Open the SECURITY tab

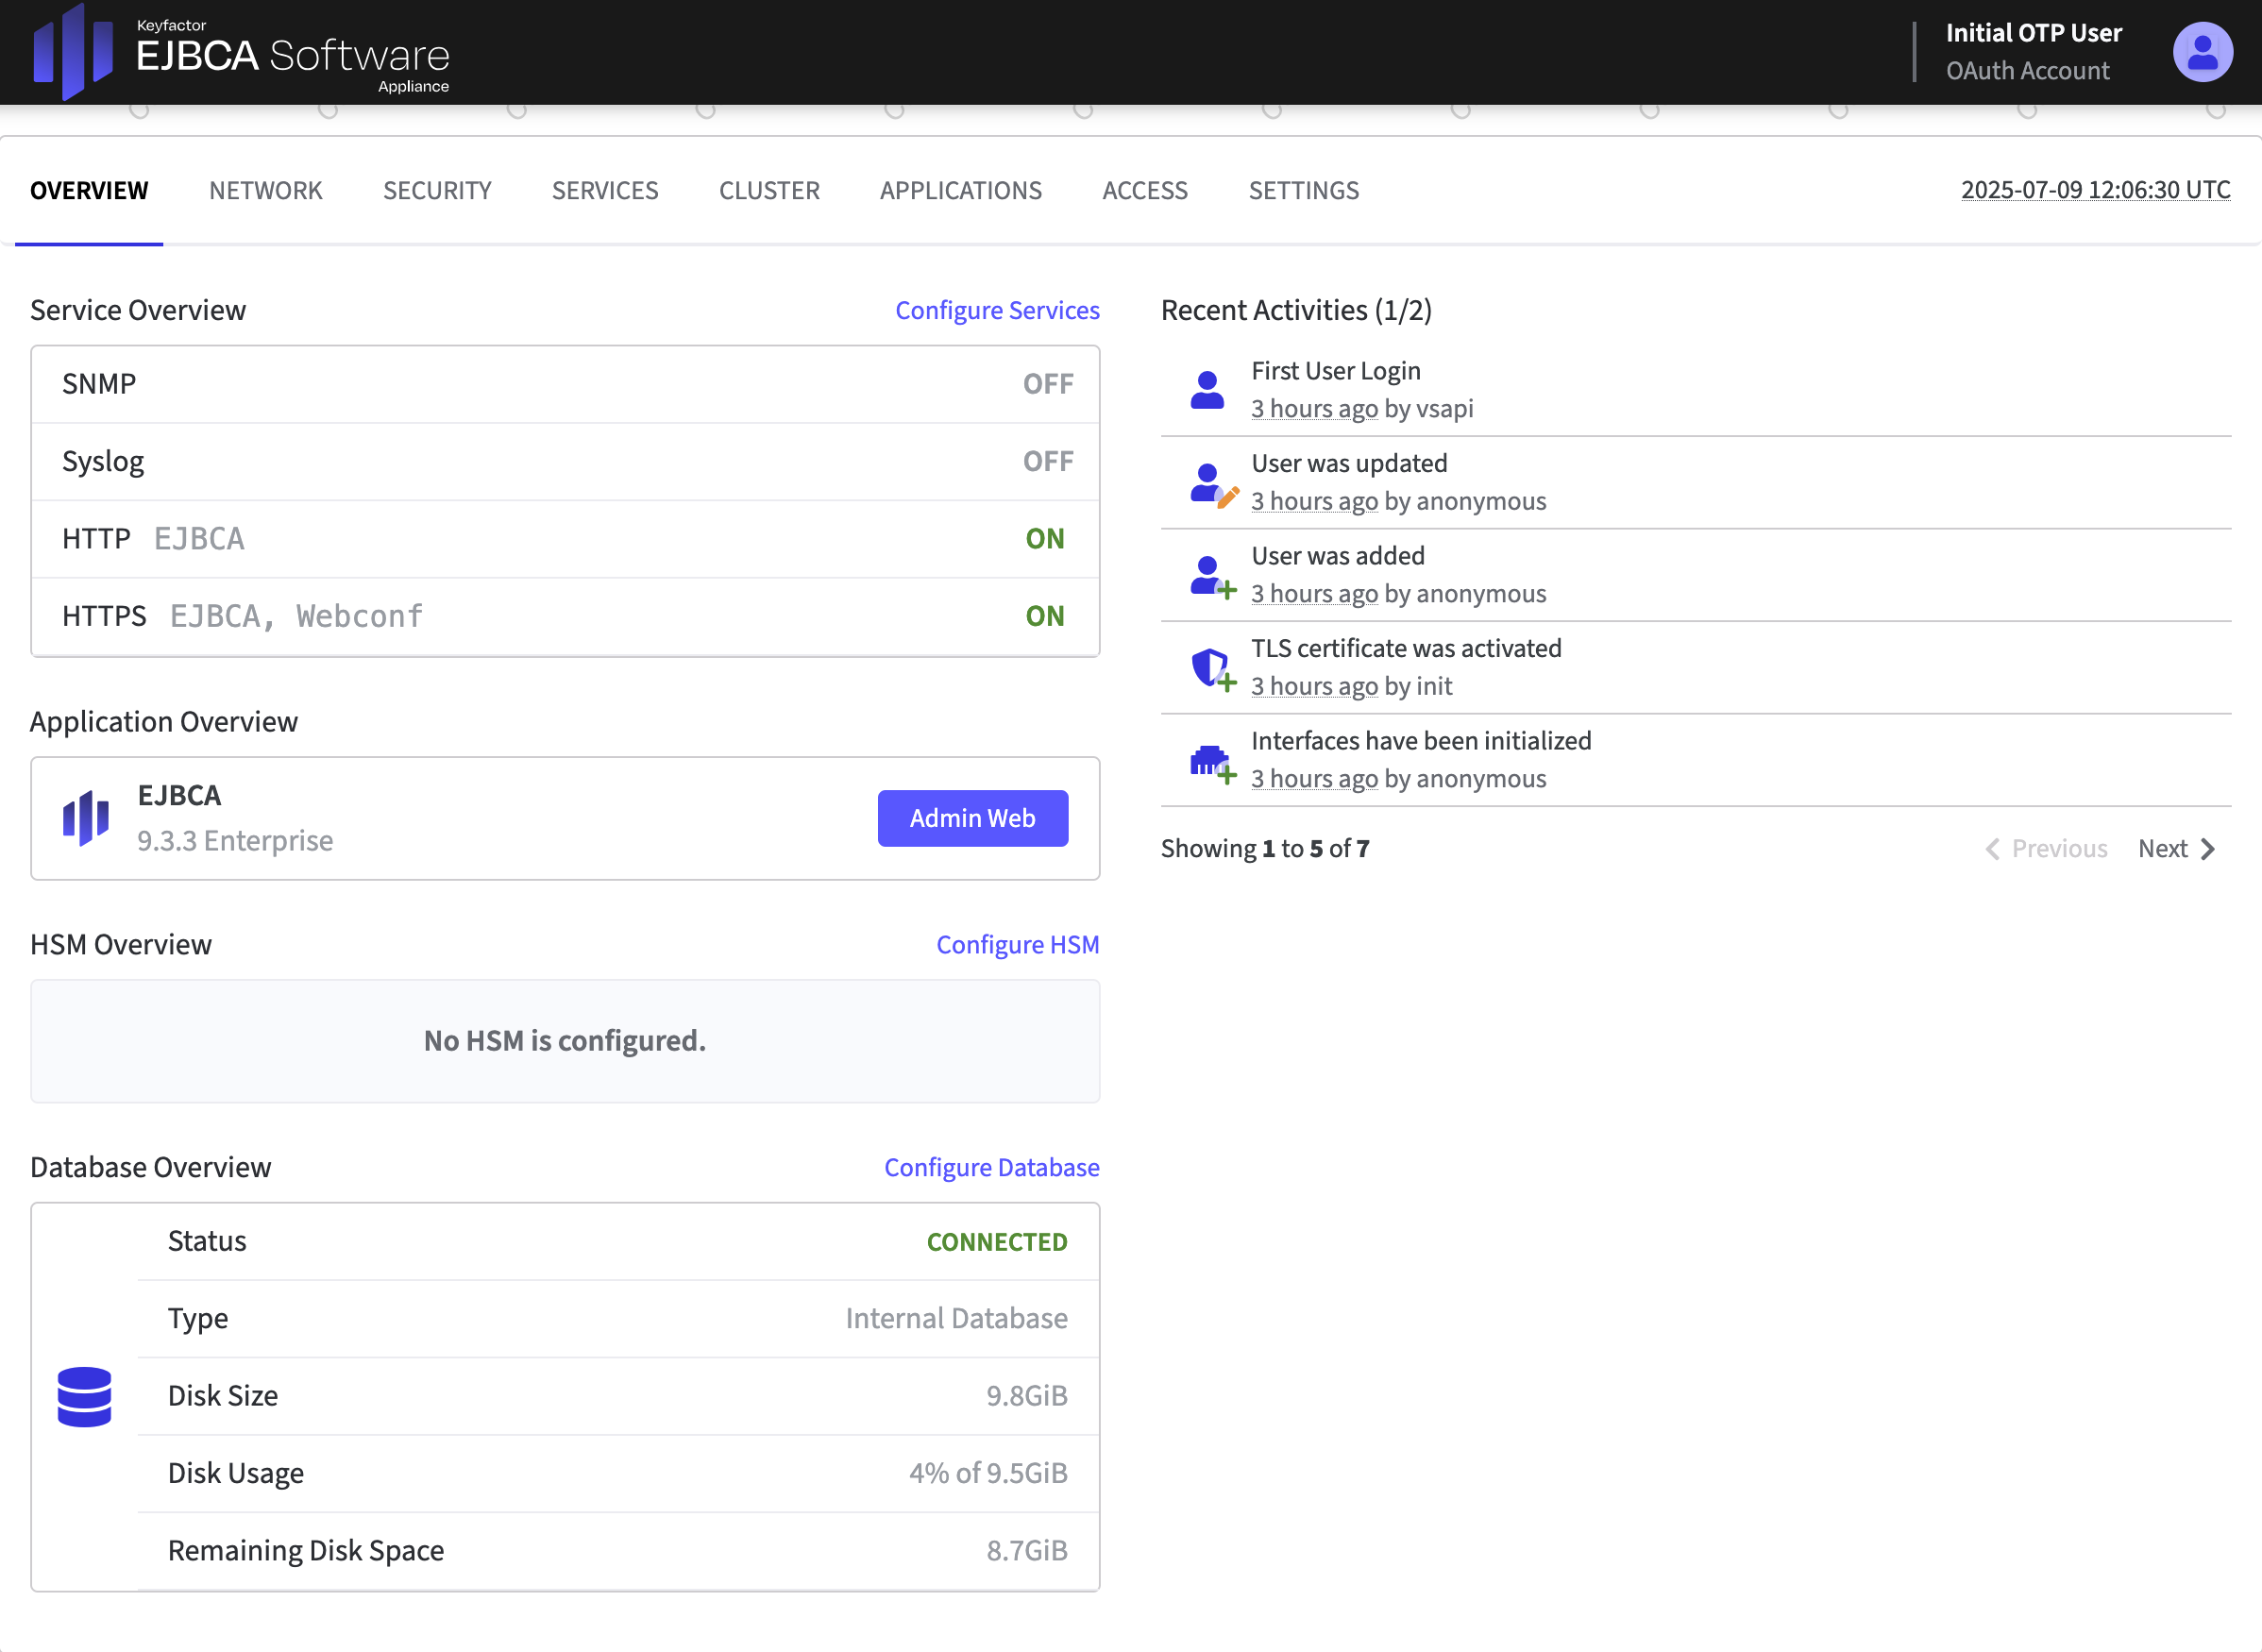437,190
